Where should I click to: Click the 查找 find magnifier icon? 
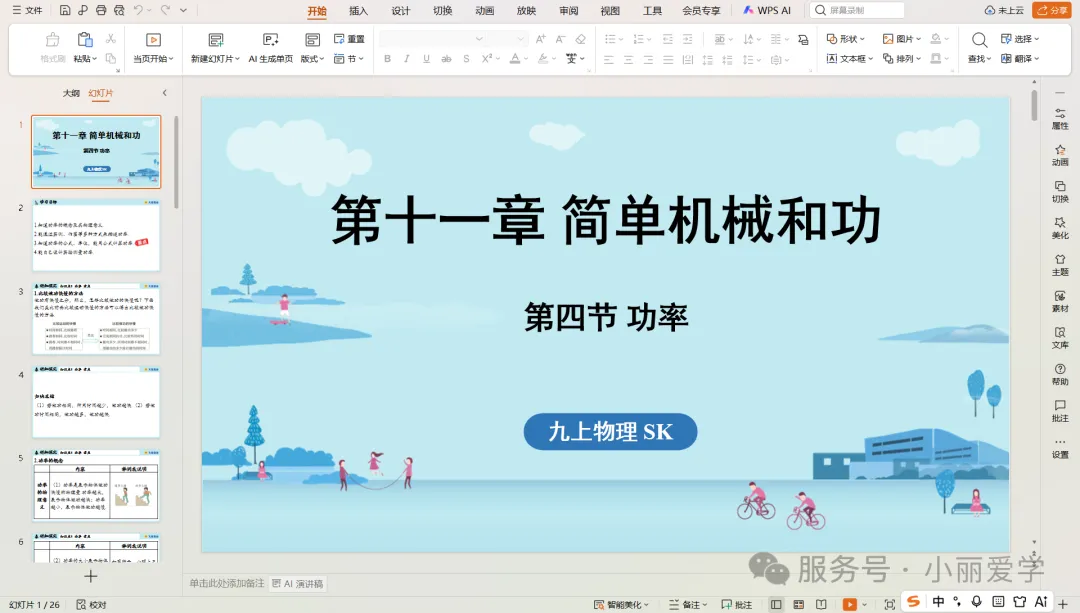click(x=979, y=40)
